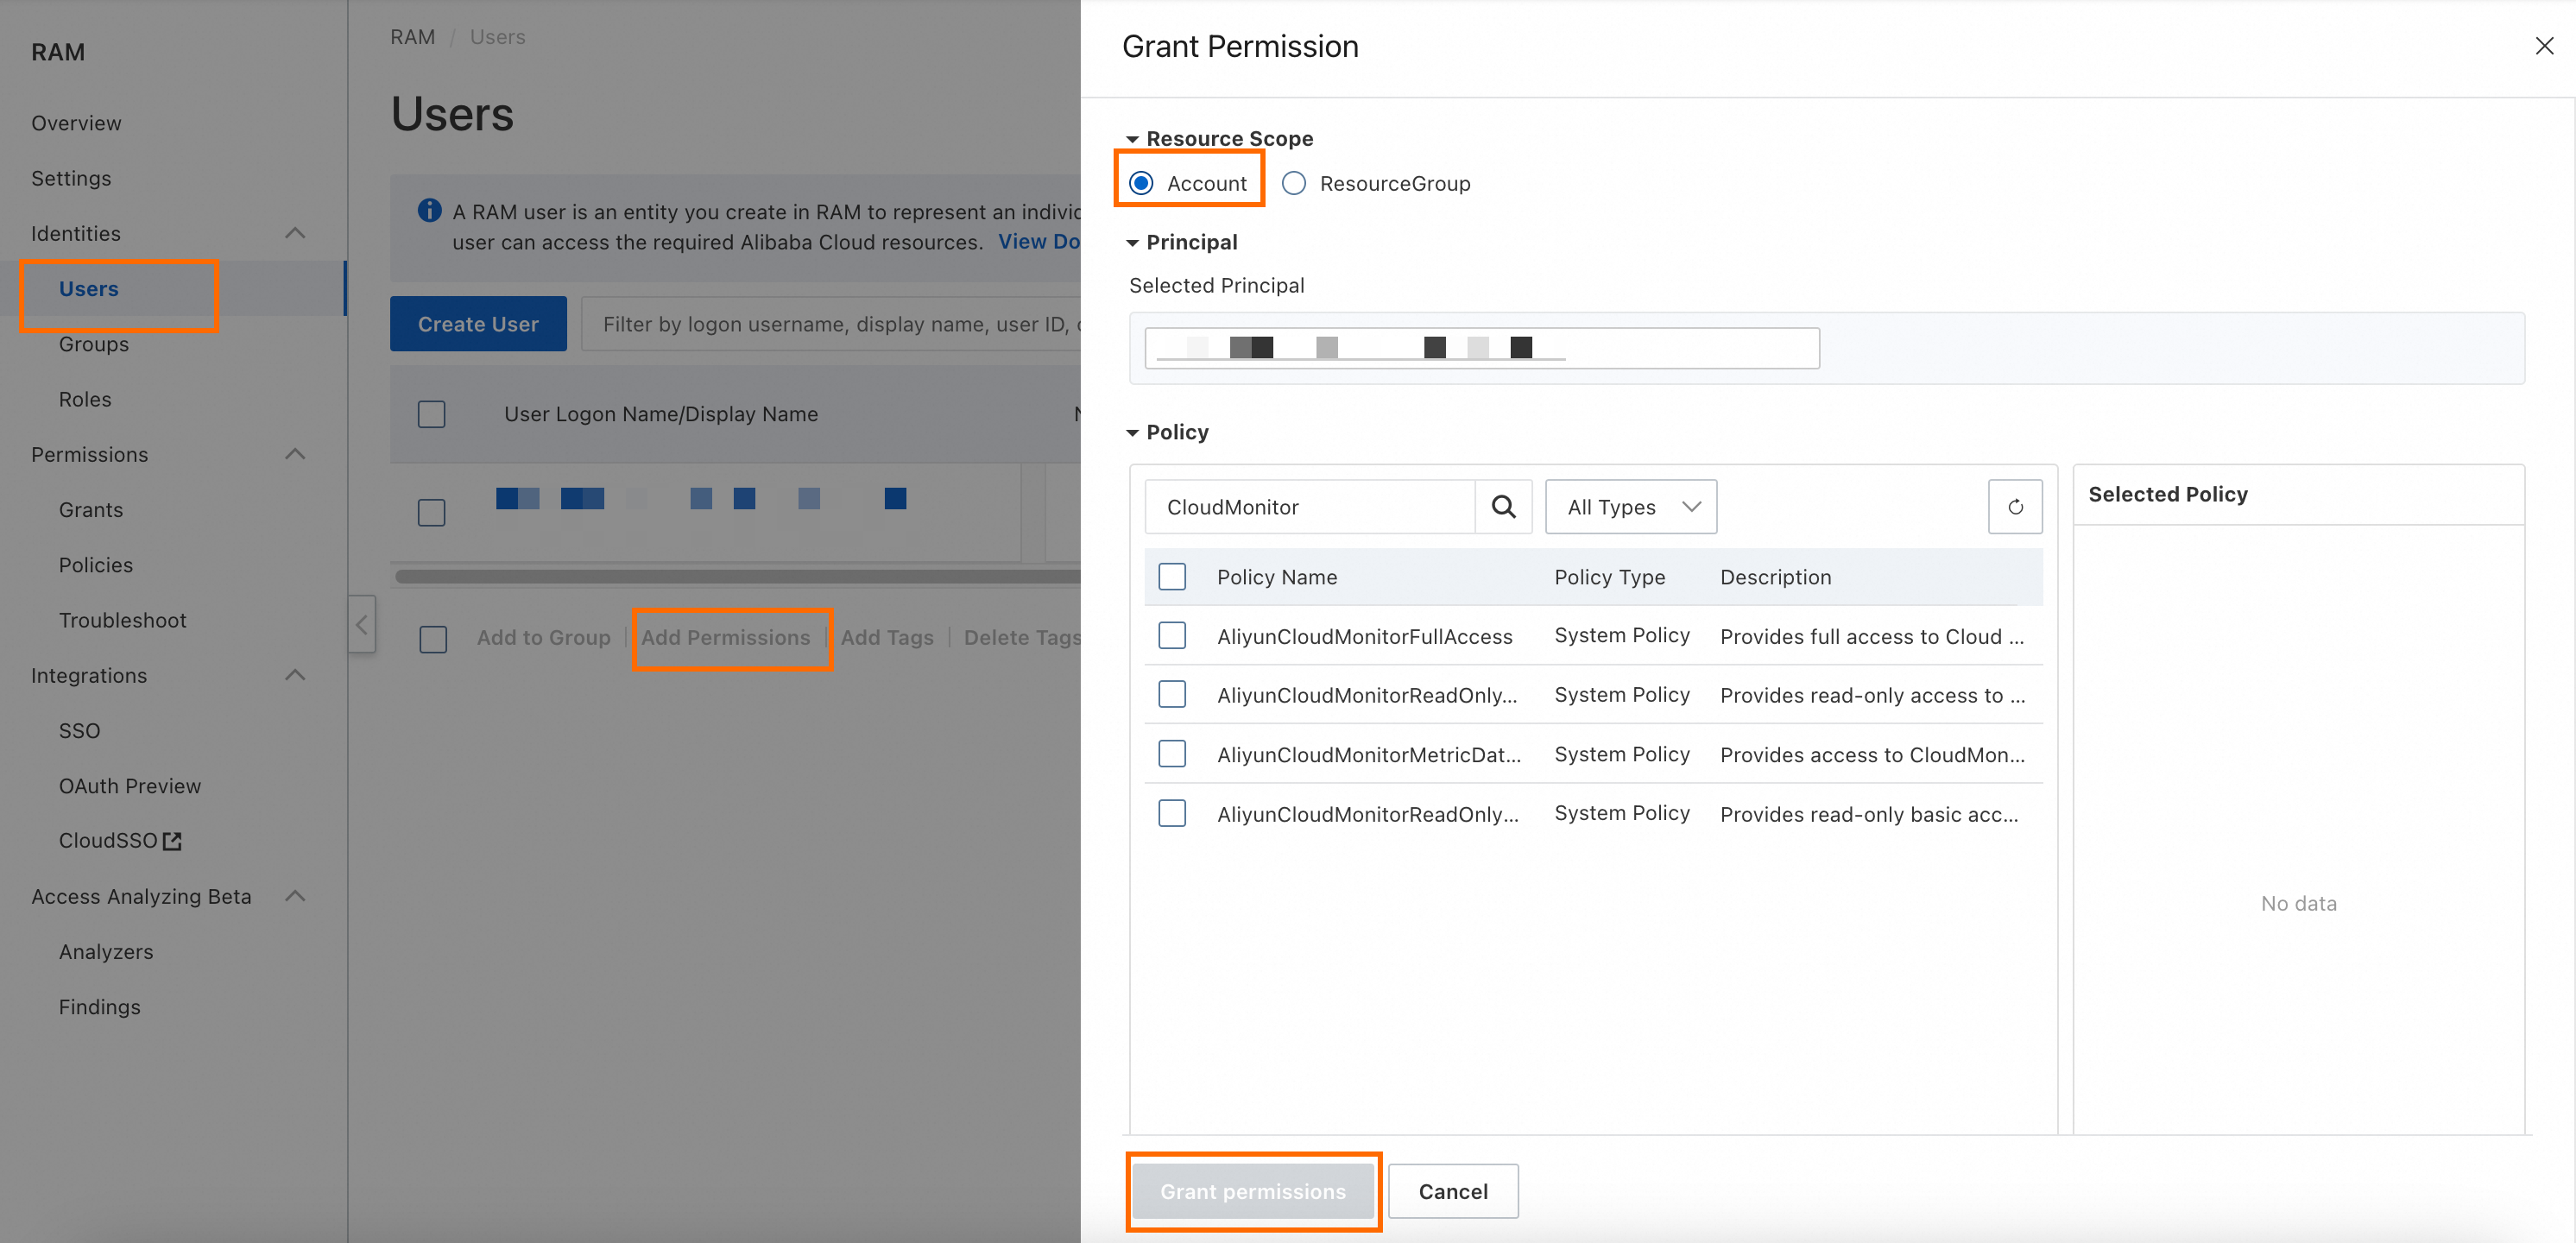Viewport: 2576px width, 1243px height.
Task: Open Settings in the RAM sidebar
Action: point(71,178)
